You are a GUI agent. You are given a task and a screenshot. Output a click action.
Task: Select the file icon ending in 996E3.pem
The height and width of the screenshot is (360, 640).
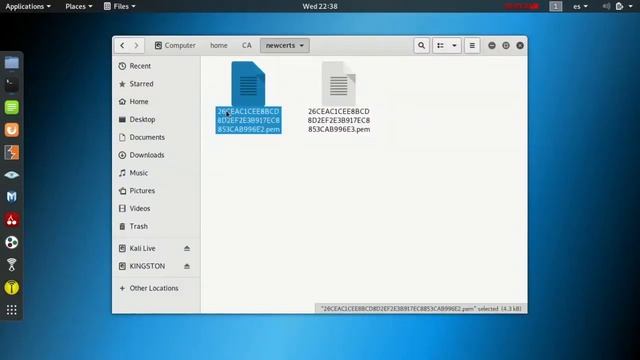point(339,84)
